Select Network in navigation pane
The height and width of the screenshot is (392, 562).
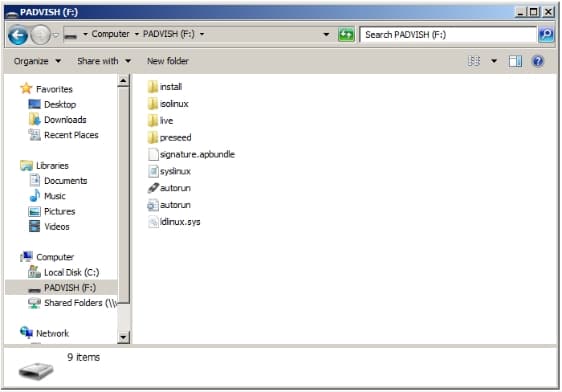pyautogui.click(x=53, y=334)
